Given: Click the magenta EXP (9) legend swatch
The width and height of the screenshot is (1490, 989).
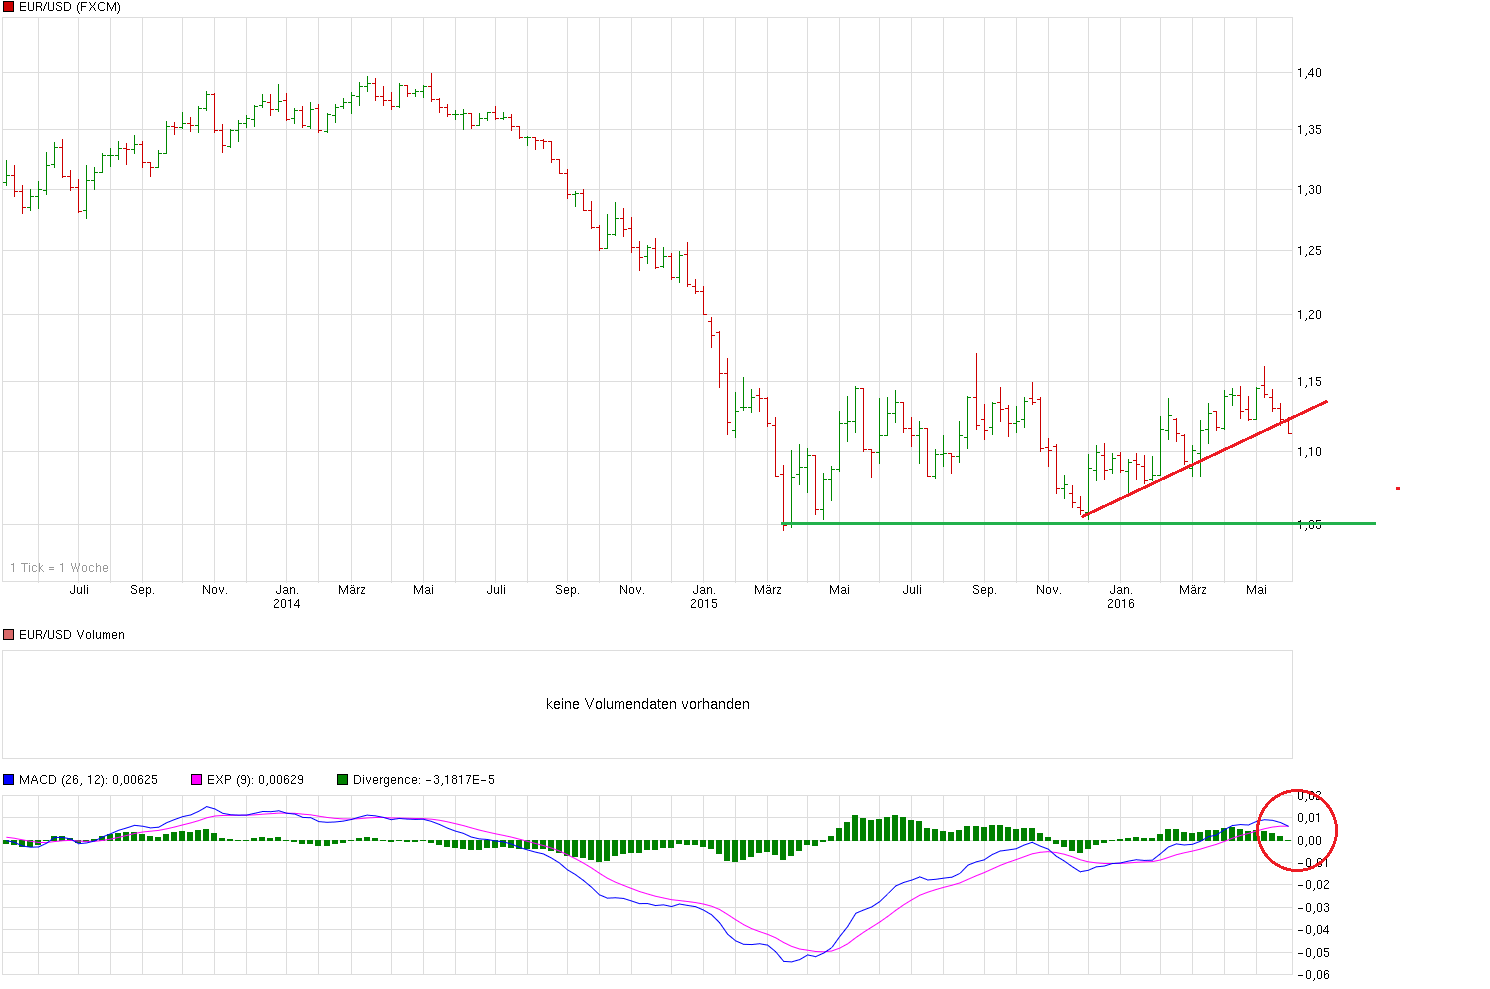Looking at the screenshot, I should coord(196,779).
